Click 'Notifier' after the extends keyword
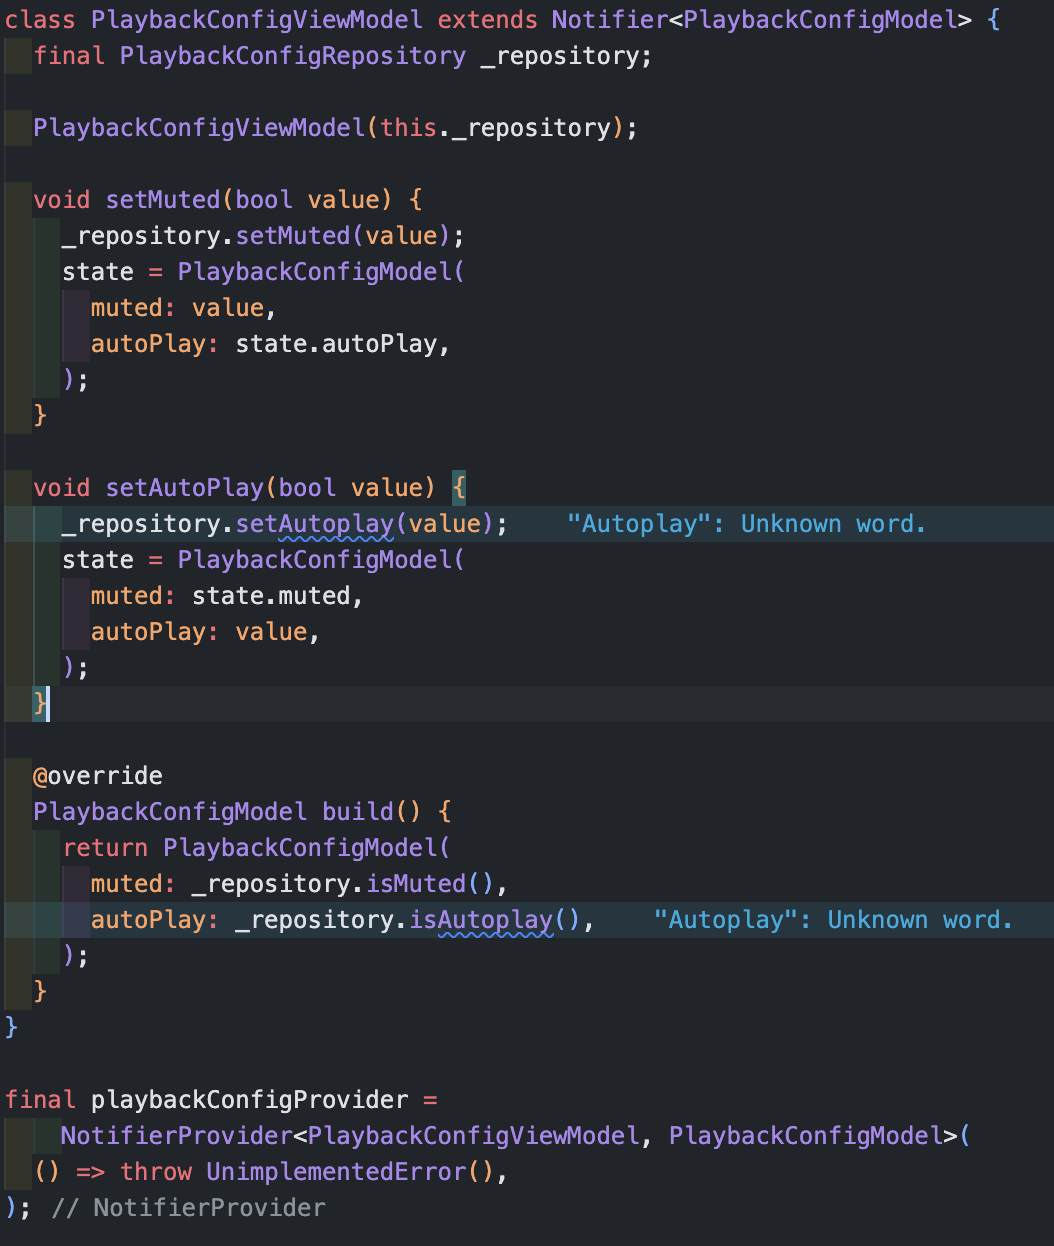This screenshot has height=1246, width=1054. click(610, 19)
